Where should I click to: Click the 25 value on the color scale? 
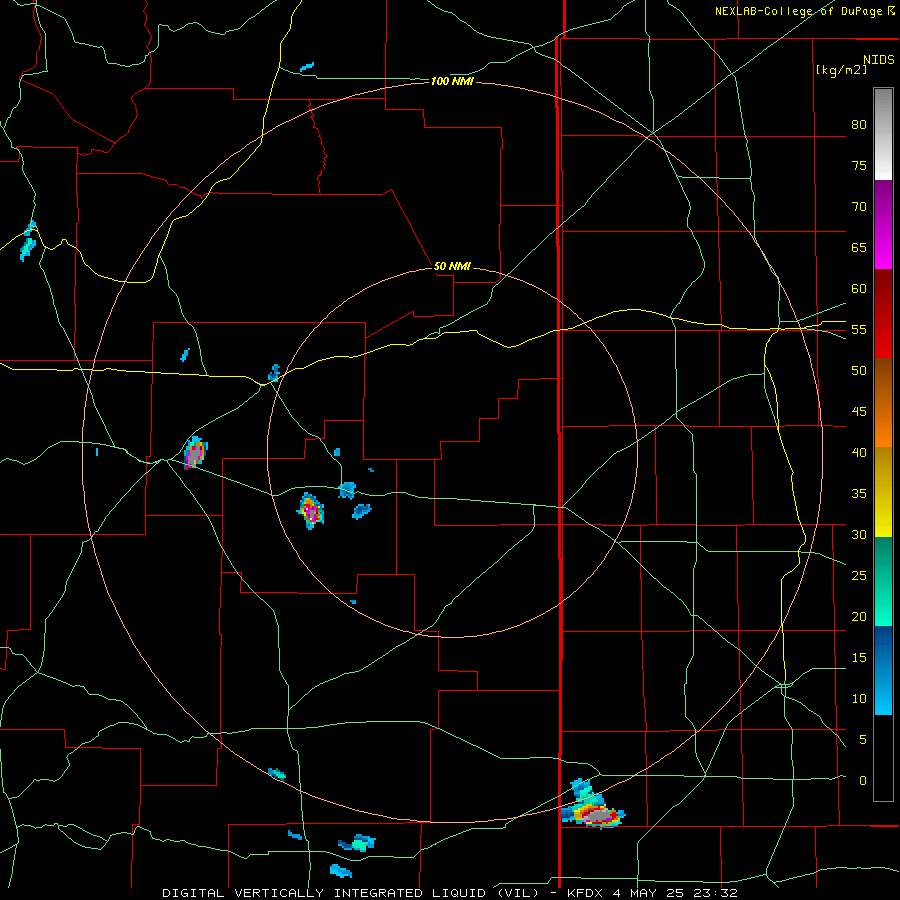[859, 576]
